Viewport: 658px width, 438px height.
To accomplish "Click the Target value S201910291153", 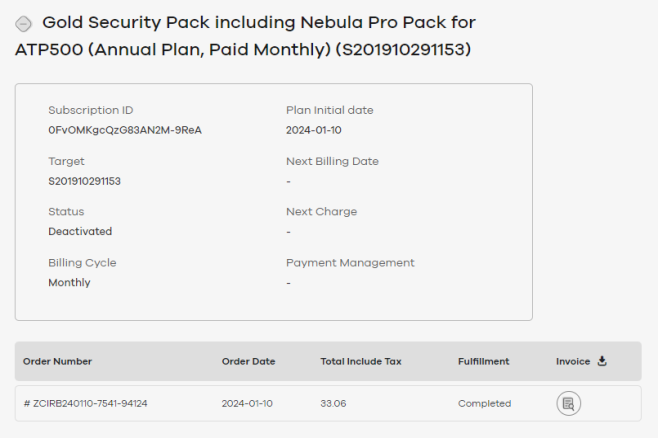I will pos(84,181).
